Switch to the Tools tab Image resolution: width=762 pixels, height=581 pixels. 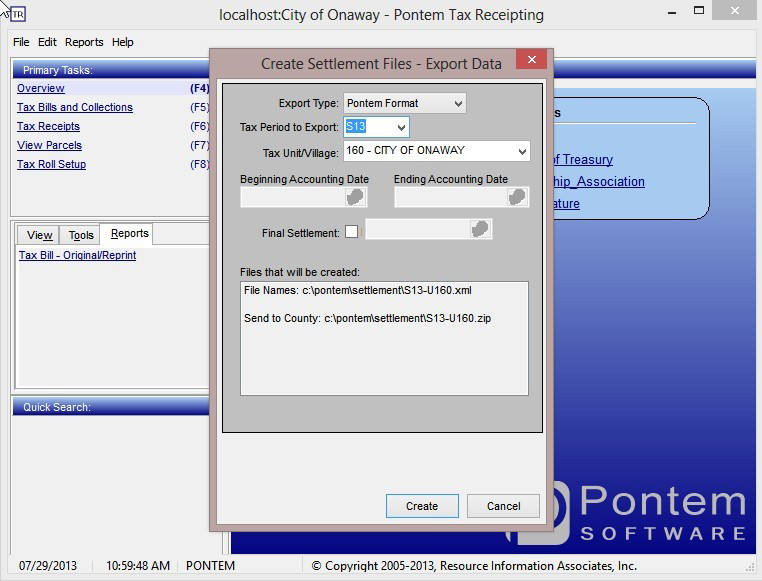pyautogui.click(x=80, y=235)
